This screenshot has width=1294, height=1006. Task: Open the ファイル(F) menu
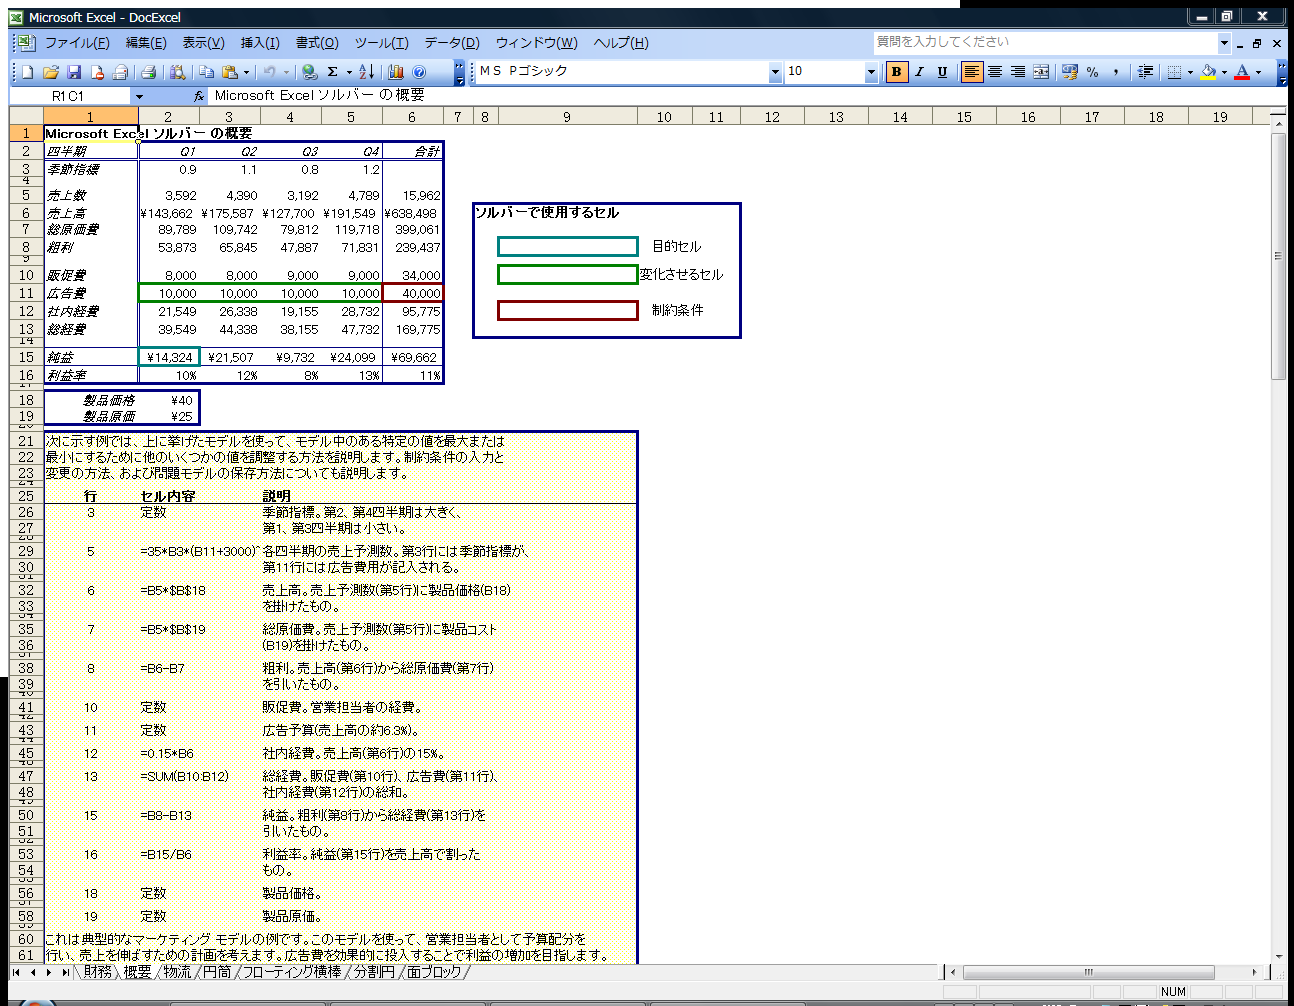77,43
